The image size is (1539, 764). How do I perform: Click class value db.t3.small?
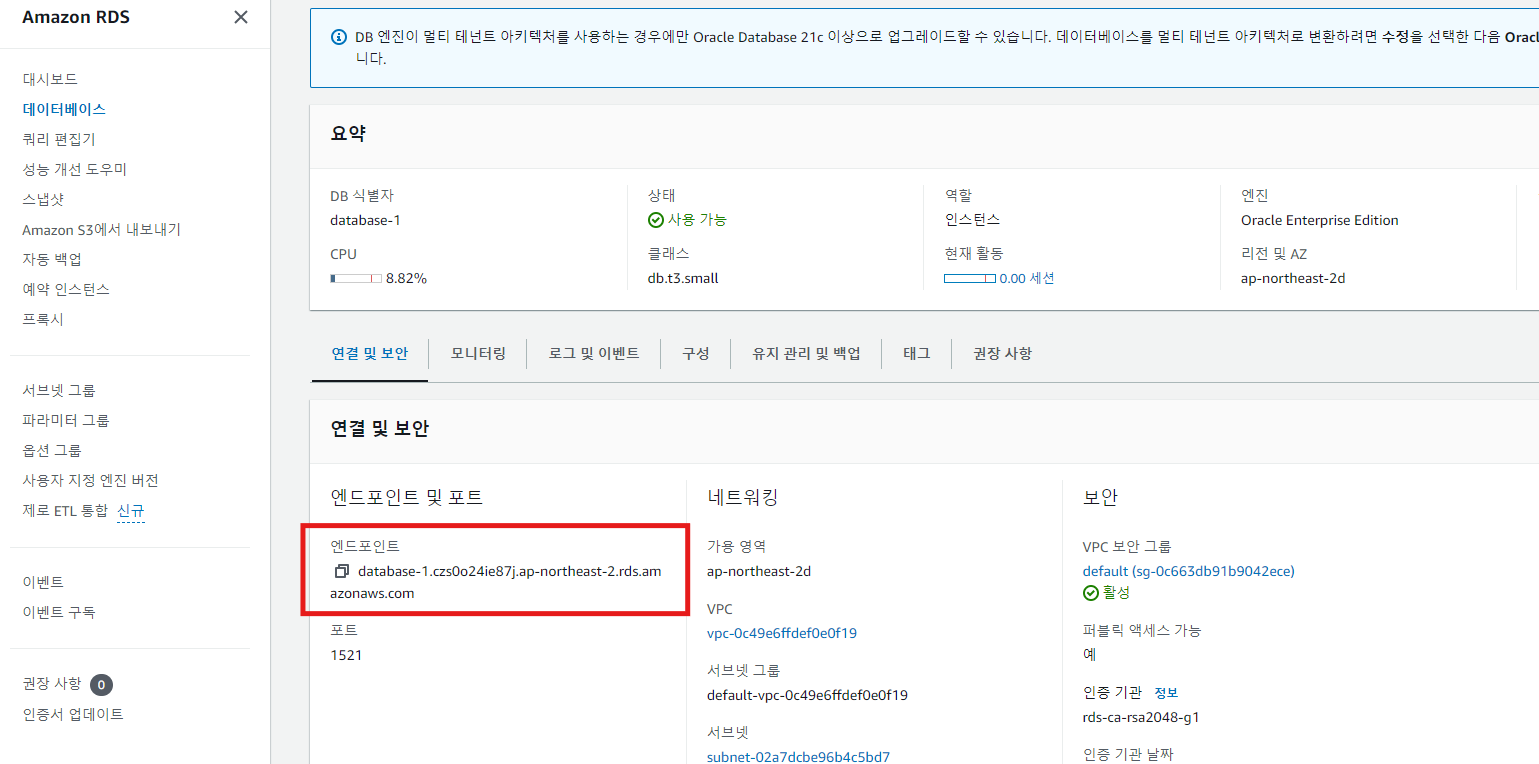coord(683,278)
